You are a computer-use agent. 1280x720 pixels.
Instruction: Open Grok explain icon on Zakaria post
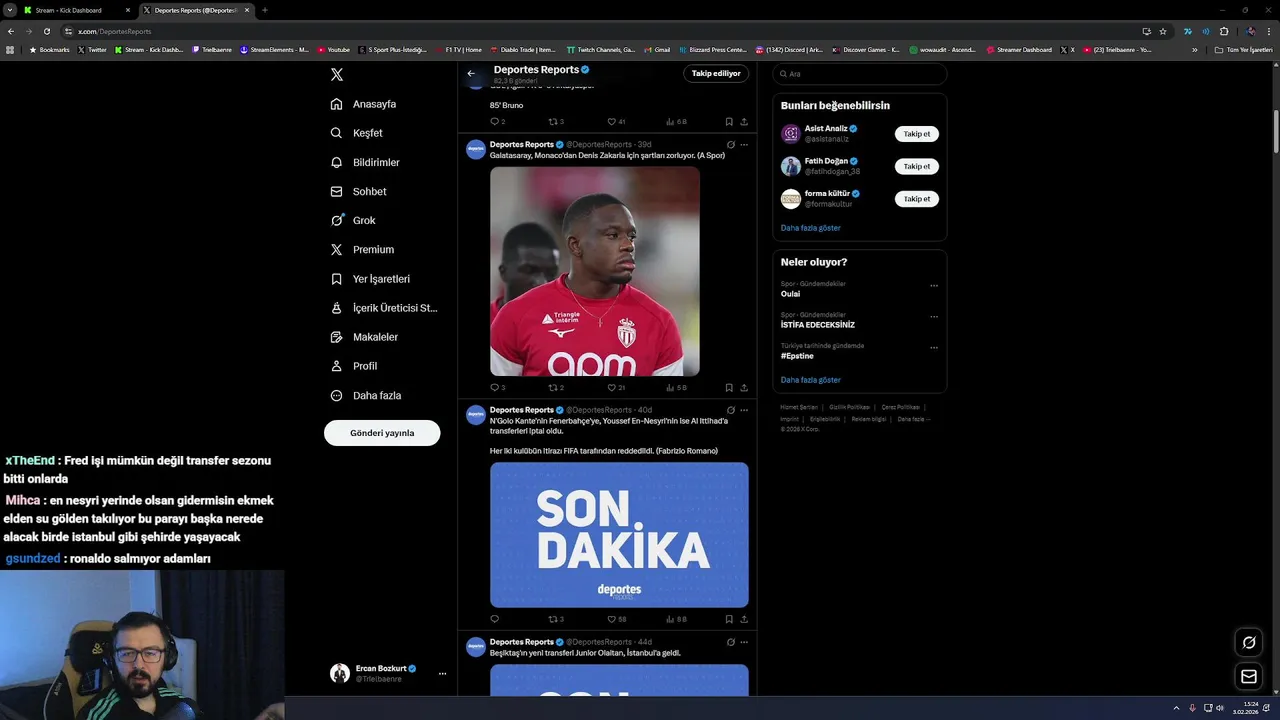tap(731, 145)
